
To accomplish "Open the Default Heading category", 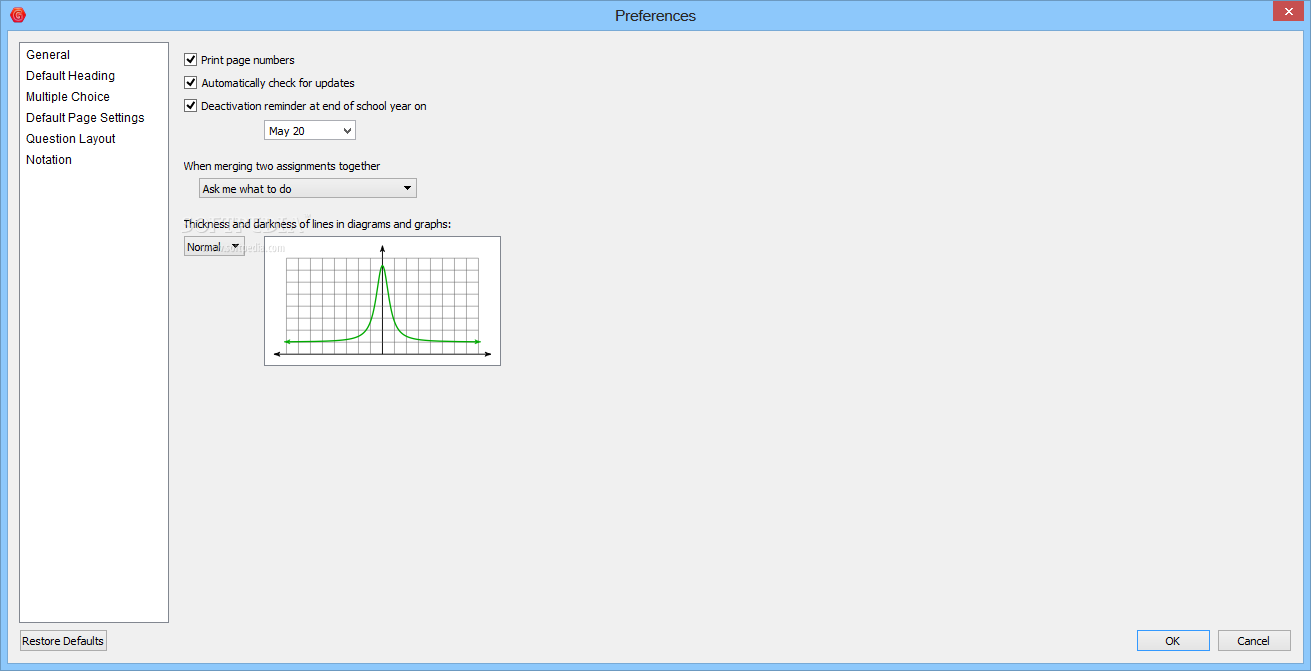I will tap(70, 76).
